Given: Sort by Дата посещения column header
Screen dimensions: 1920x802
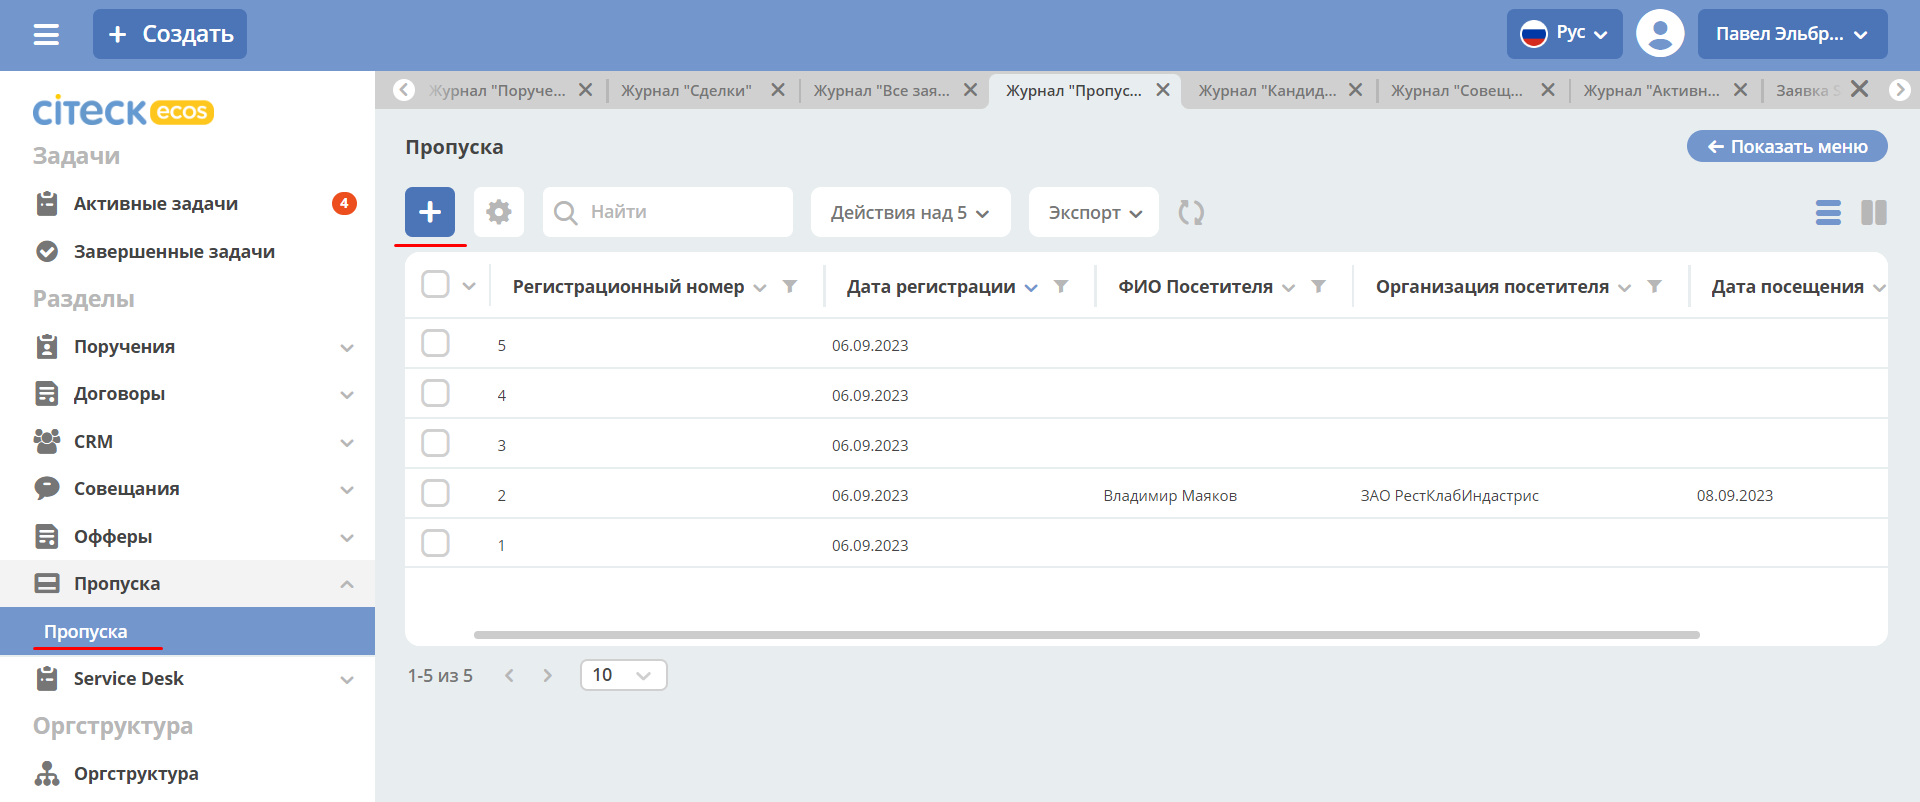Looking at the screenshot, I should pos(1787,287).
